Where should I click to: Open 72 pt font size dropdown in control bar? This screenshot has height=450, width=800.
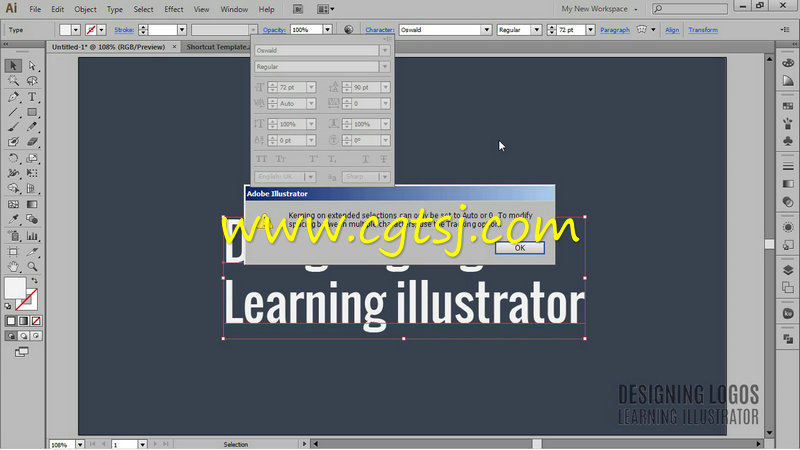(x=590, y=30)
